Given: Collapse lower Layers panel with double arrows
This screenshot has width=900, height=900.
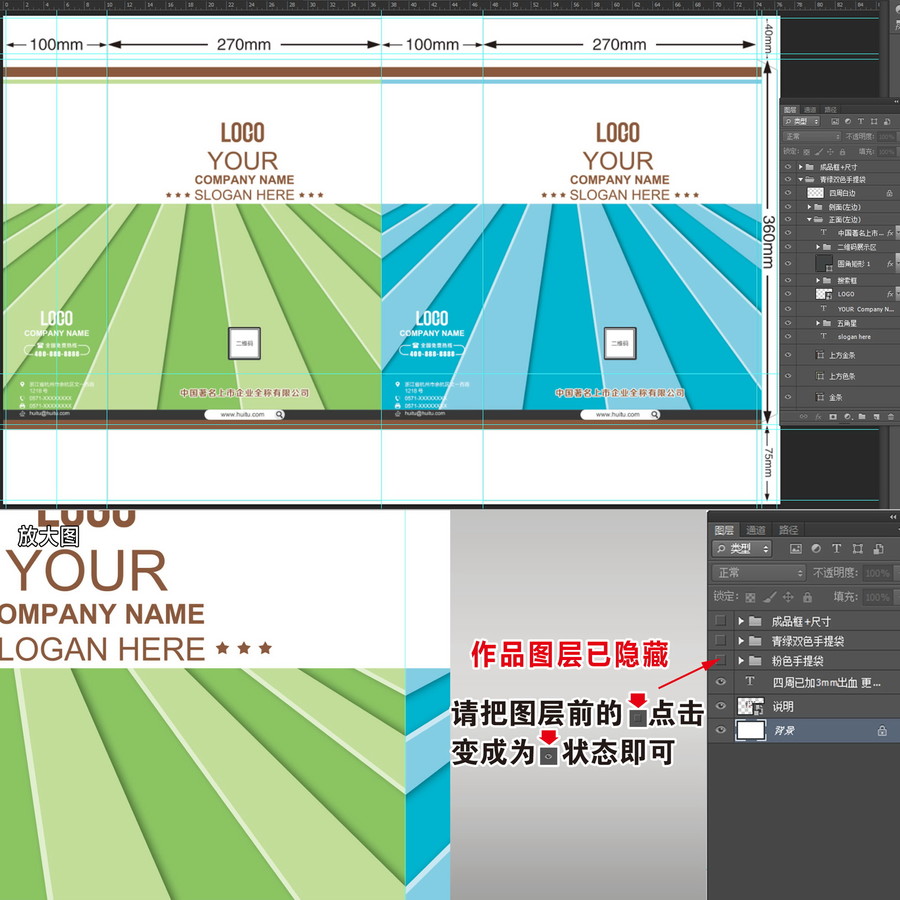Looking at the screenshot, I should point(893,517).
